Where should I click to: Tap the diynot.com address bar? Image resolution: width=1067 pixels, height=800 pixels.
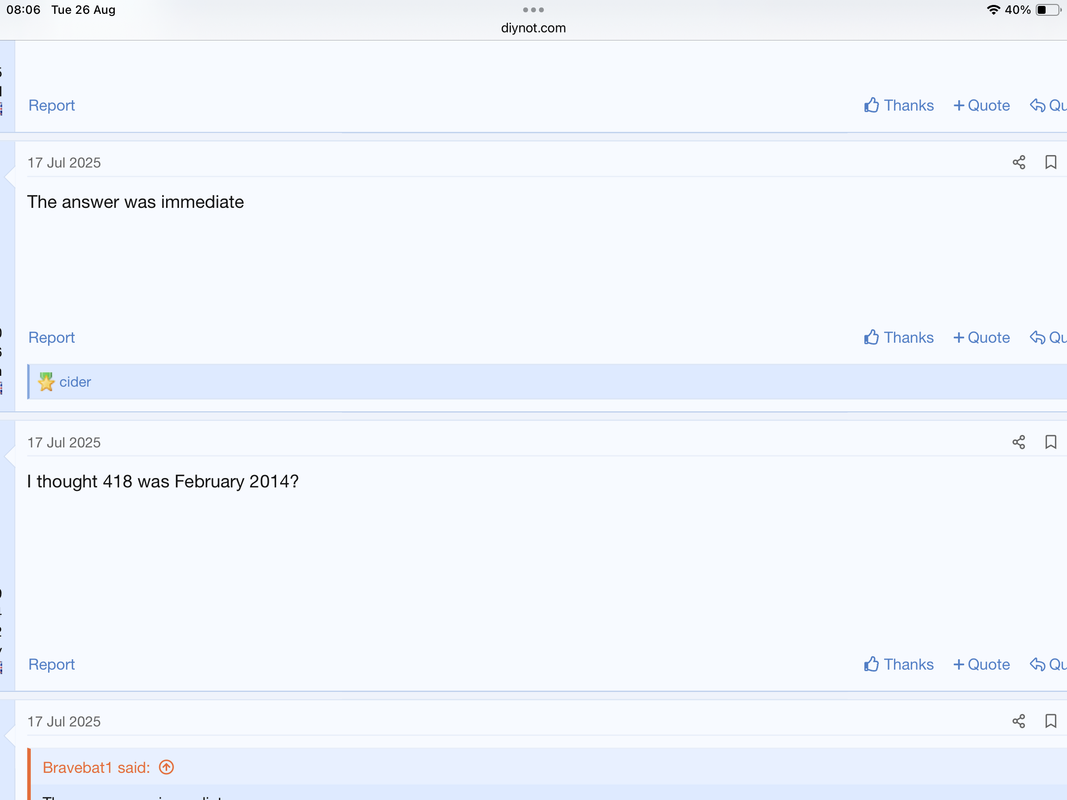534,28
